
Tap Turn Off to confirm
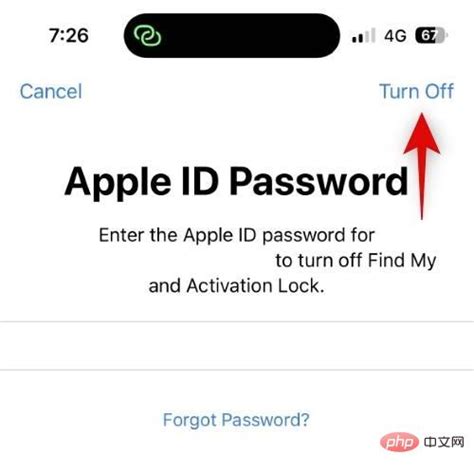coord(416,91)
